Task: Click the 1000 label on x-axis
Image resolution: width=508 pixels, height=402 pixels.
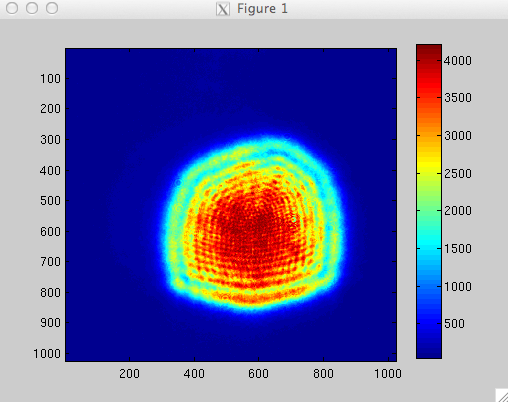Action: (x=388, y=374)
